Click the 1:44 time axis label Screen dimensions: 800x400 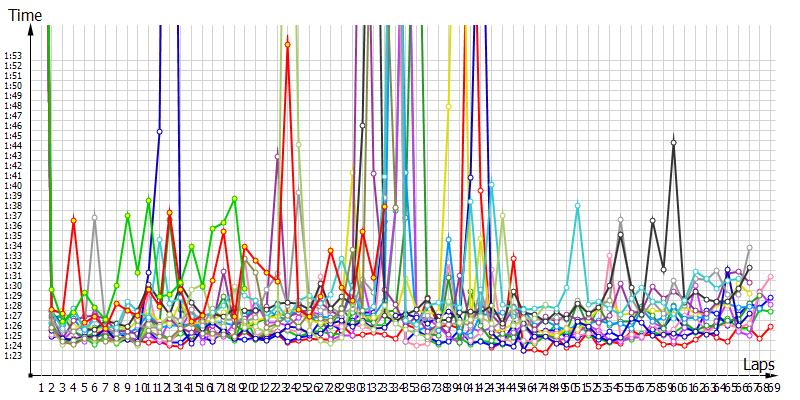tap(13, 145)
